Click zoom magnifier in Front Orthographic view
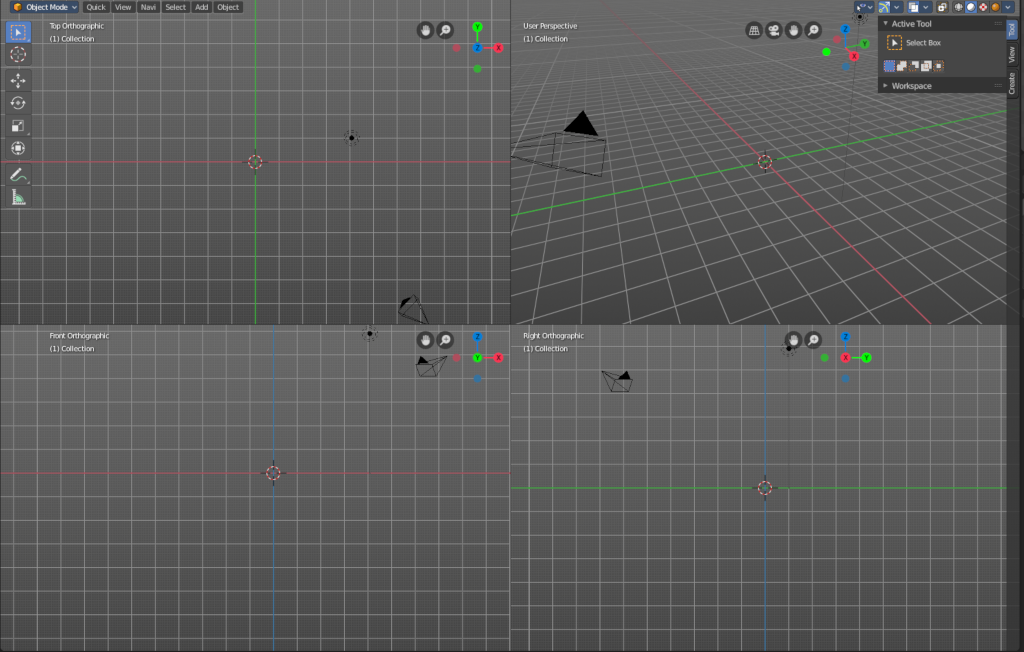Viewport: 1024px width, 652px height. 445,340
